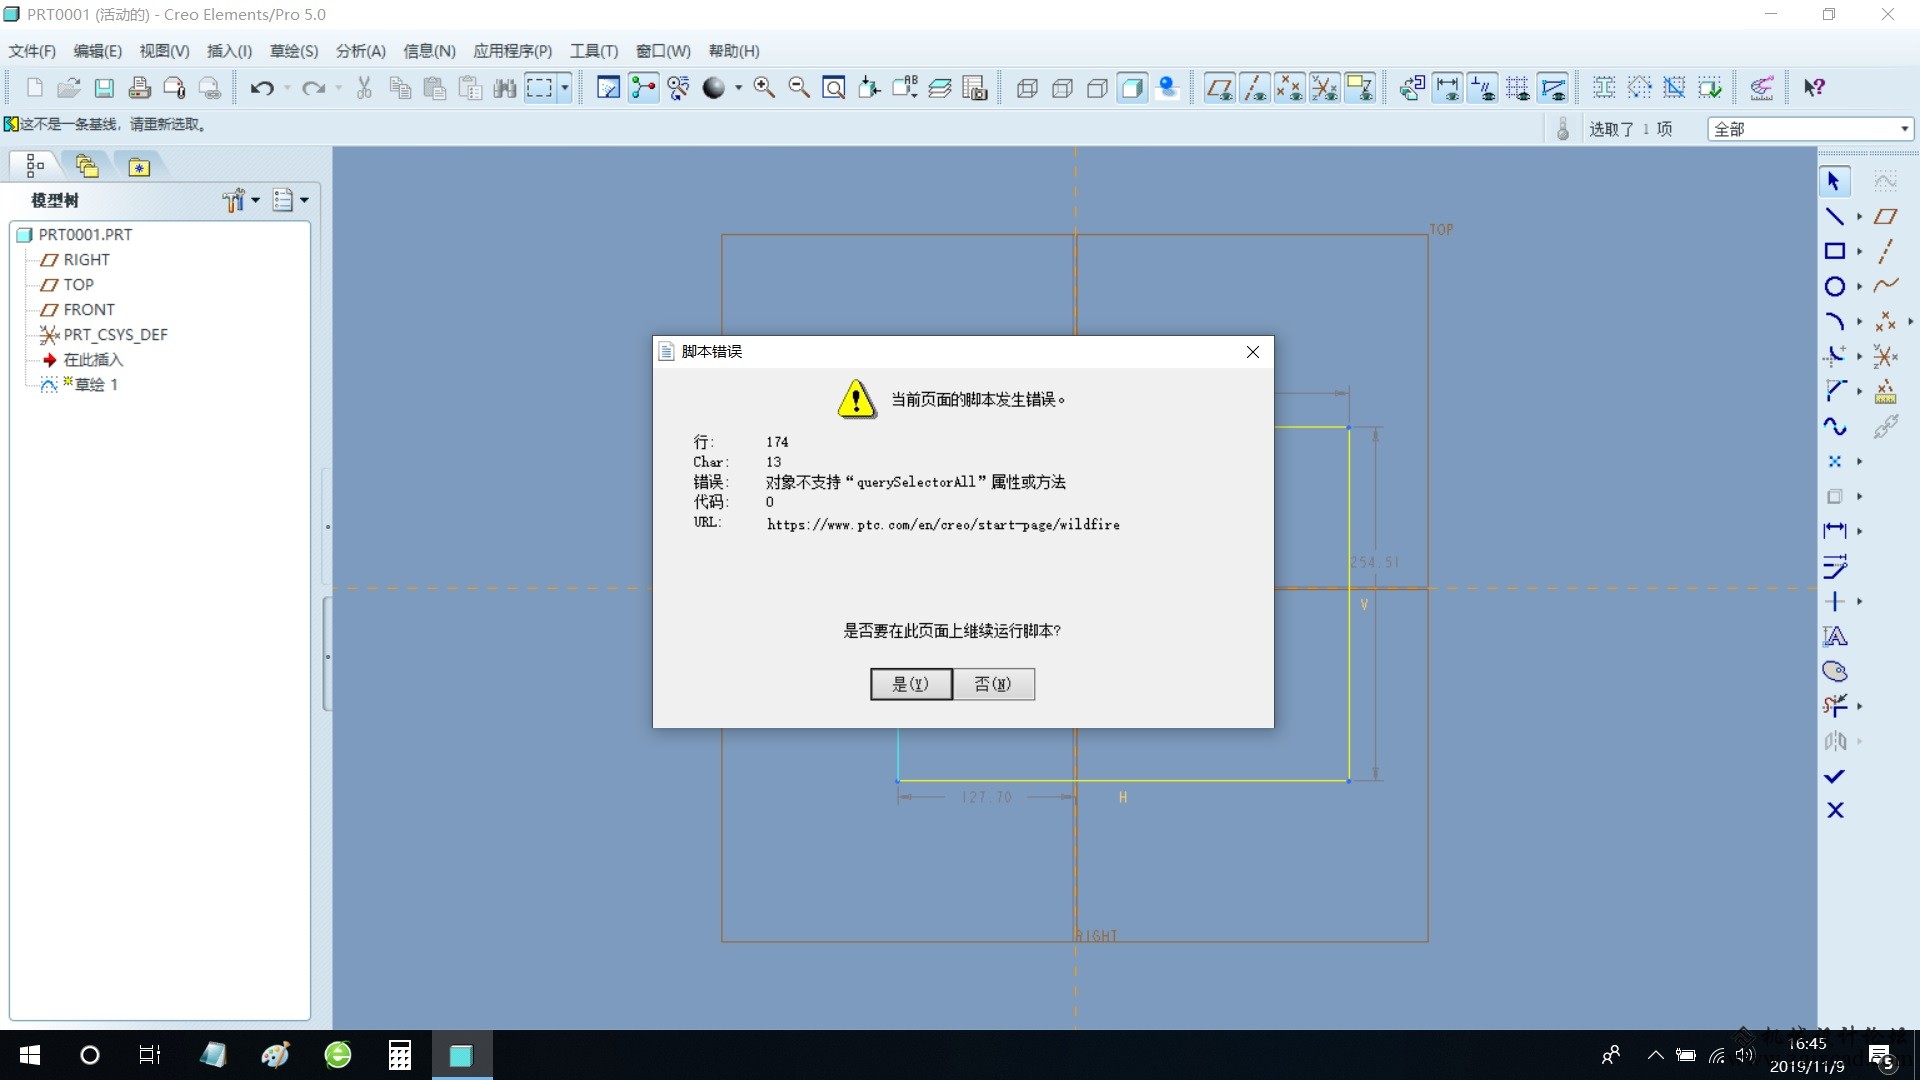Image resolution: width=1920 pixels, height=1080 pixels.
Task: Expand shading display options dropdown arrow
Action: [738, 88]
